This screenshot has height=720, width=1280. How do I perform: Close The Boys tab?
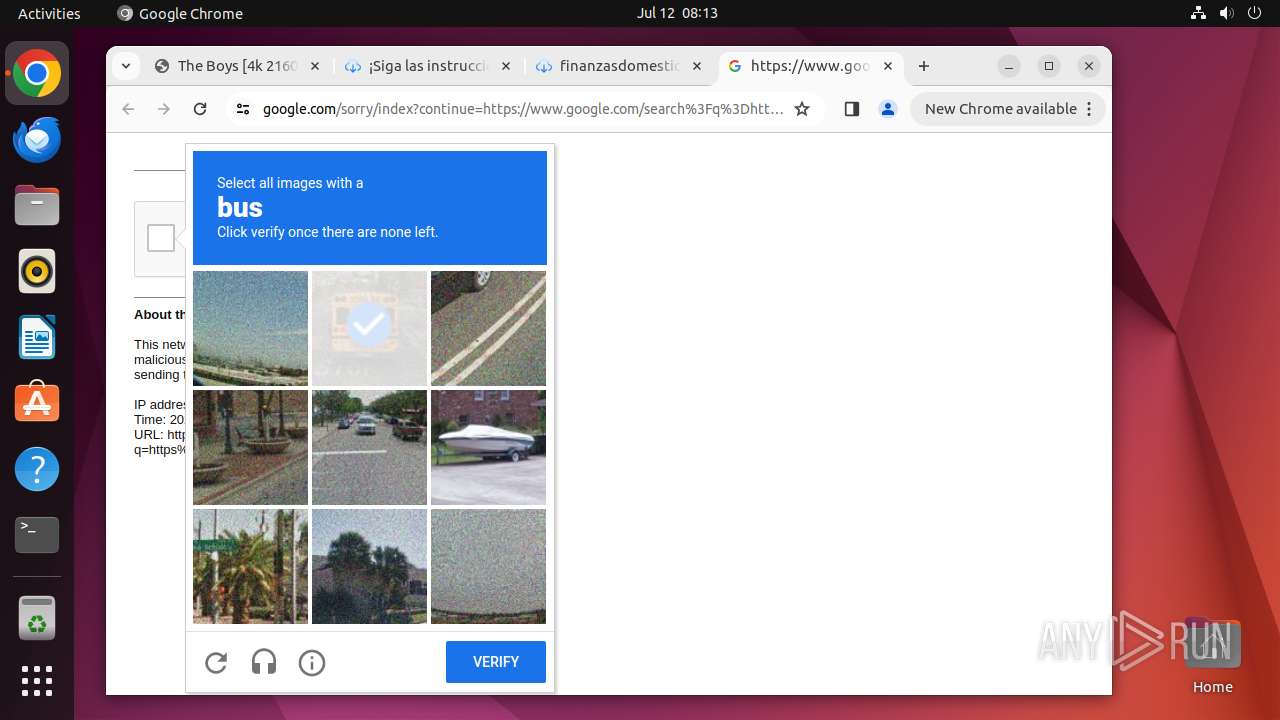coord(315,66)
